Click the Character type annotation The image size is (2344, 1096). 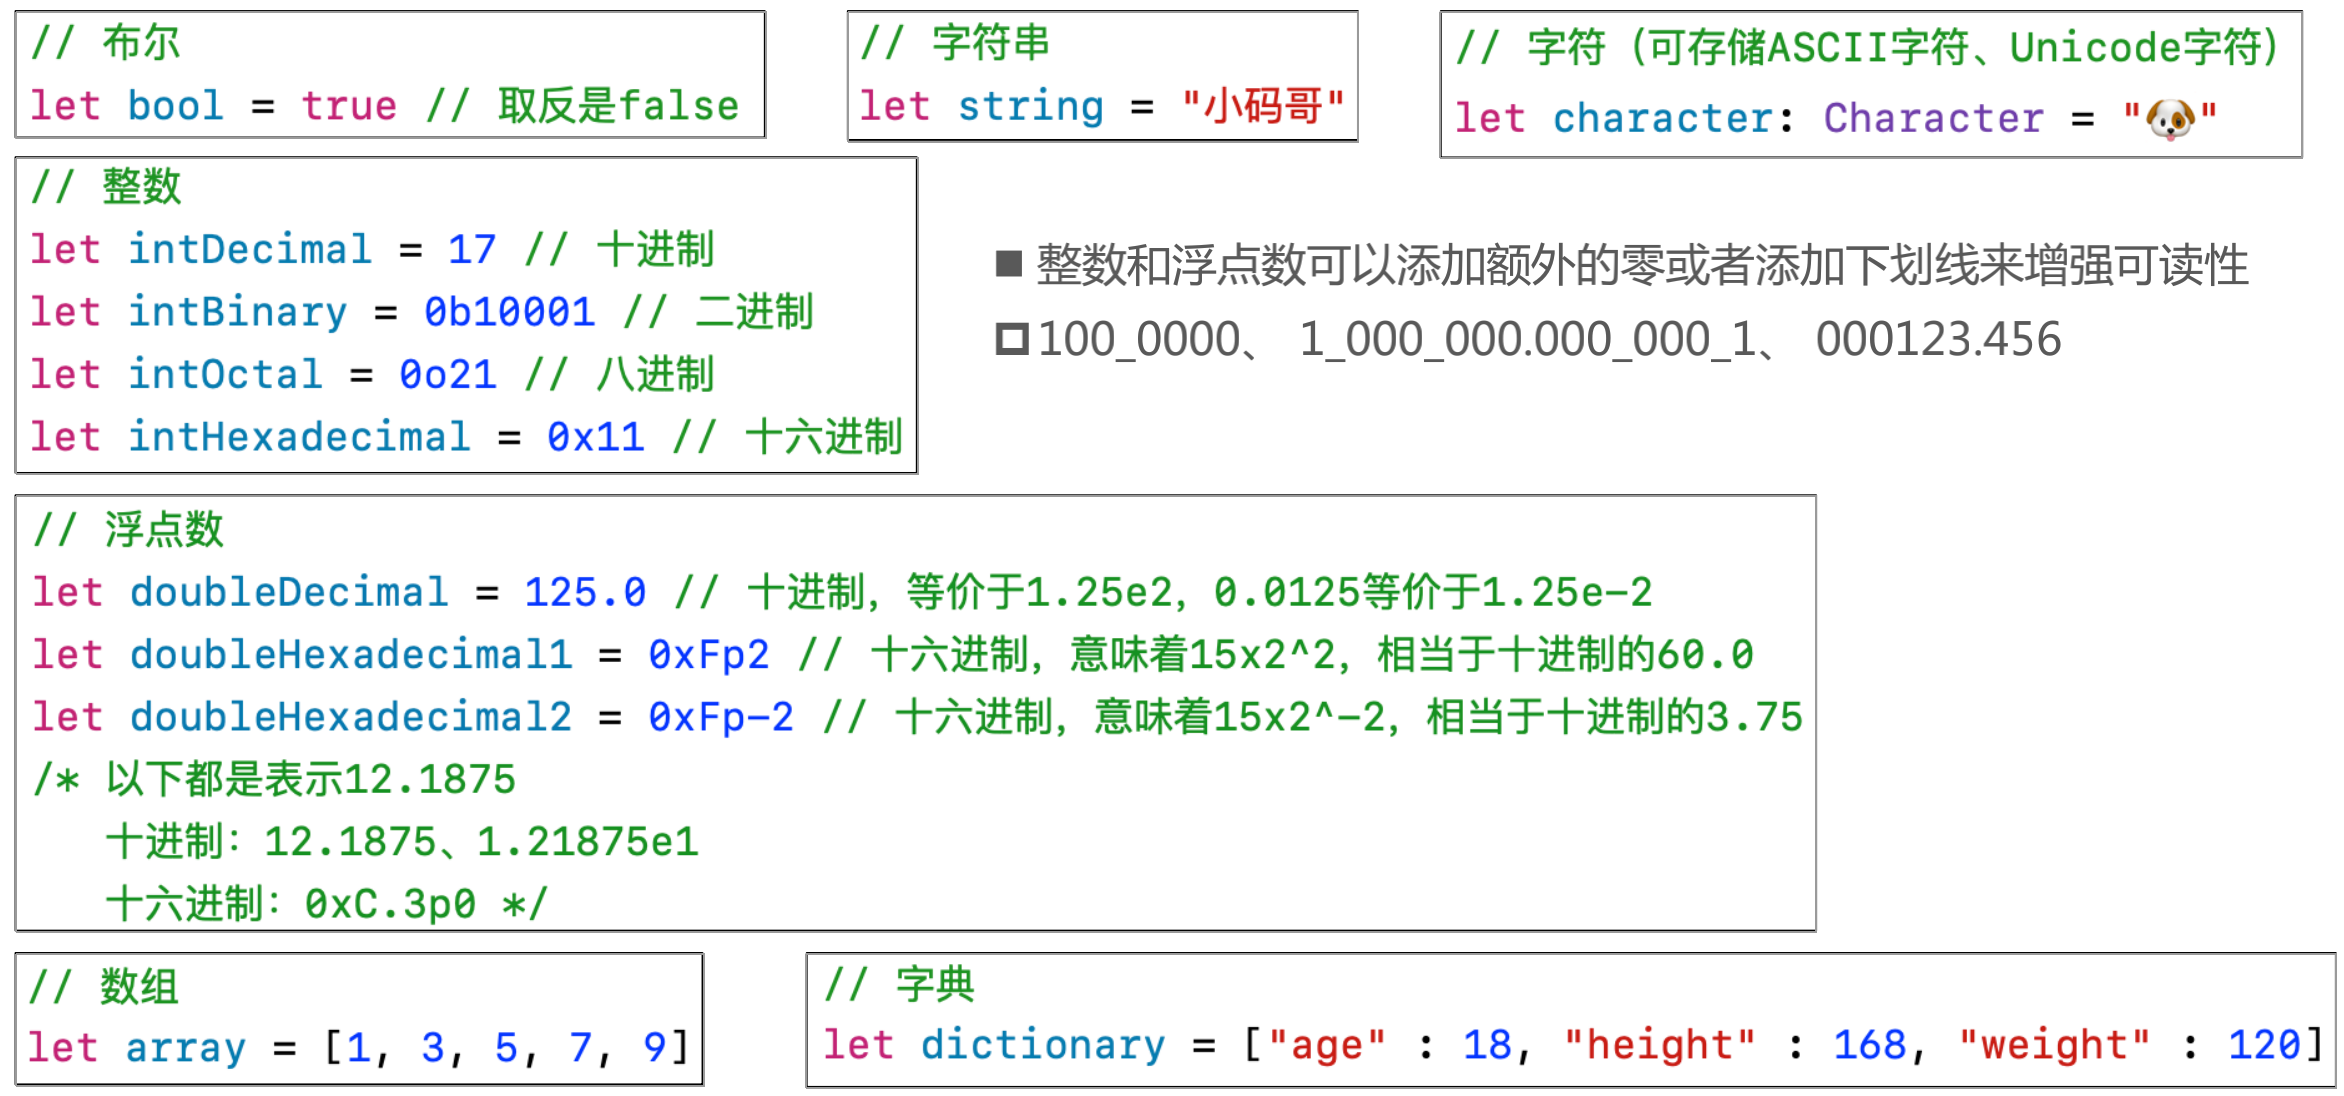pos(1933,118)
